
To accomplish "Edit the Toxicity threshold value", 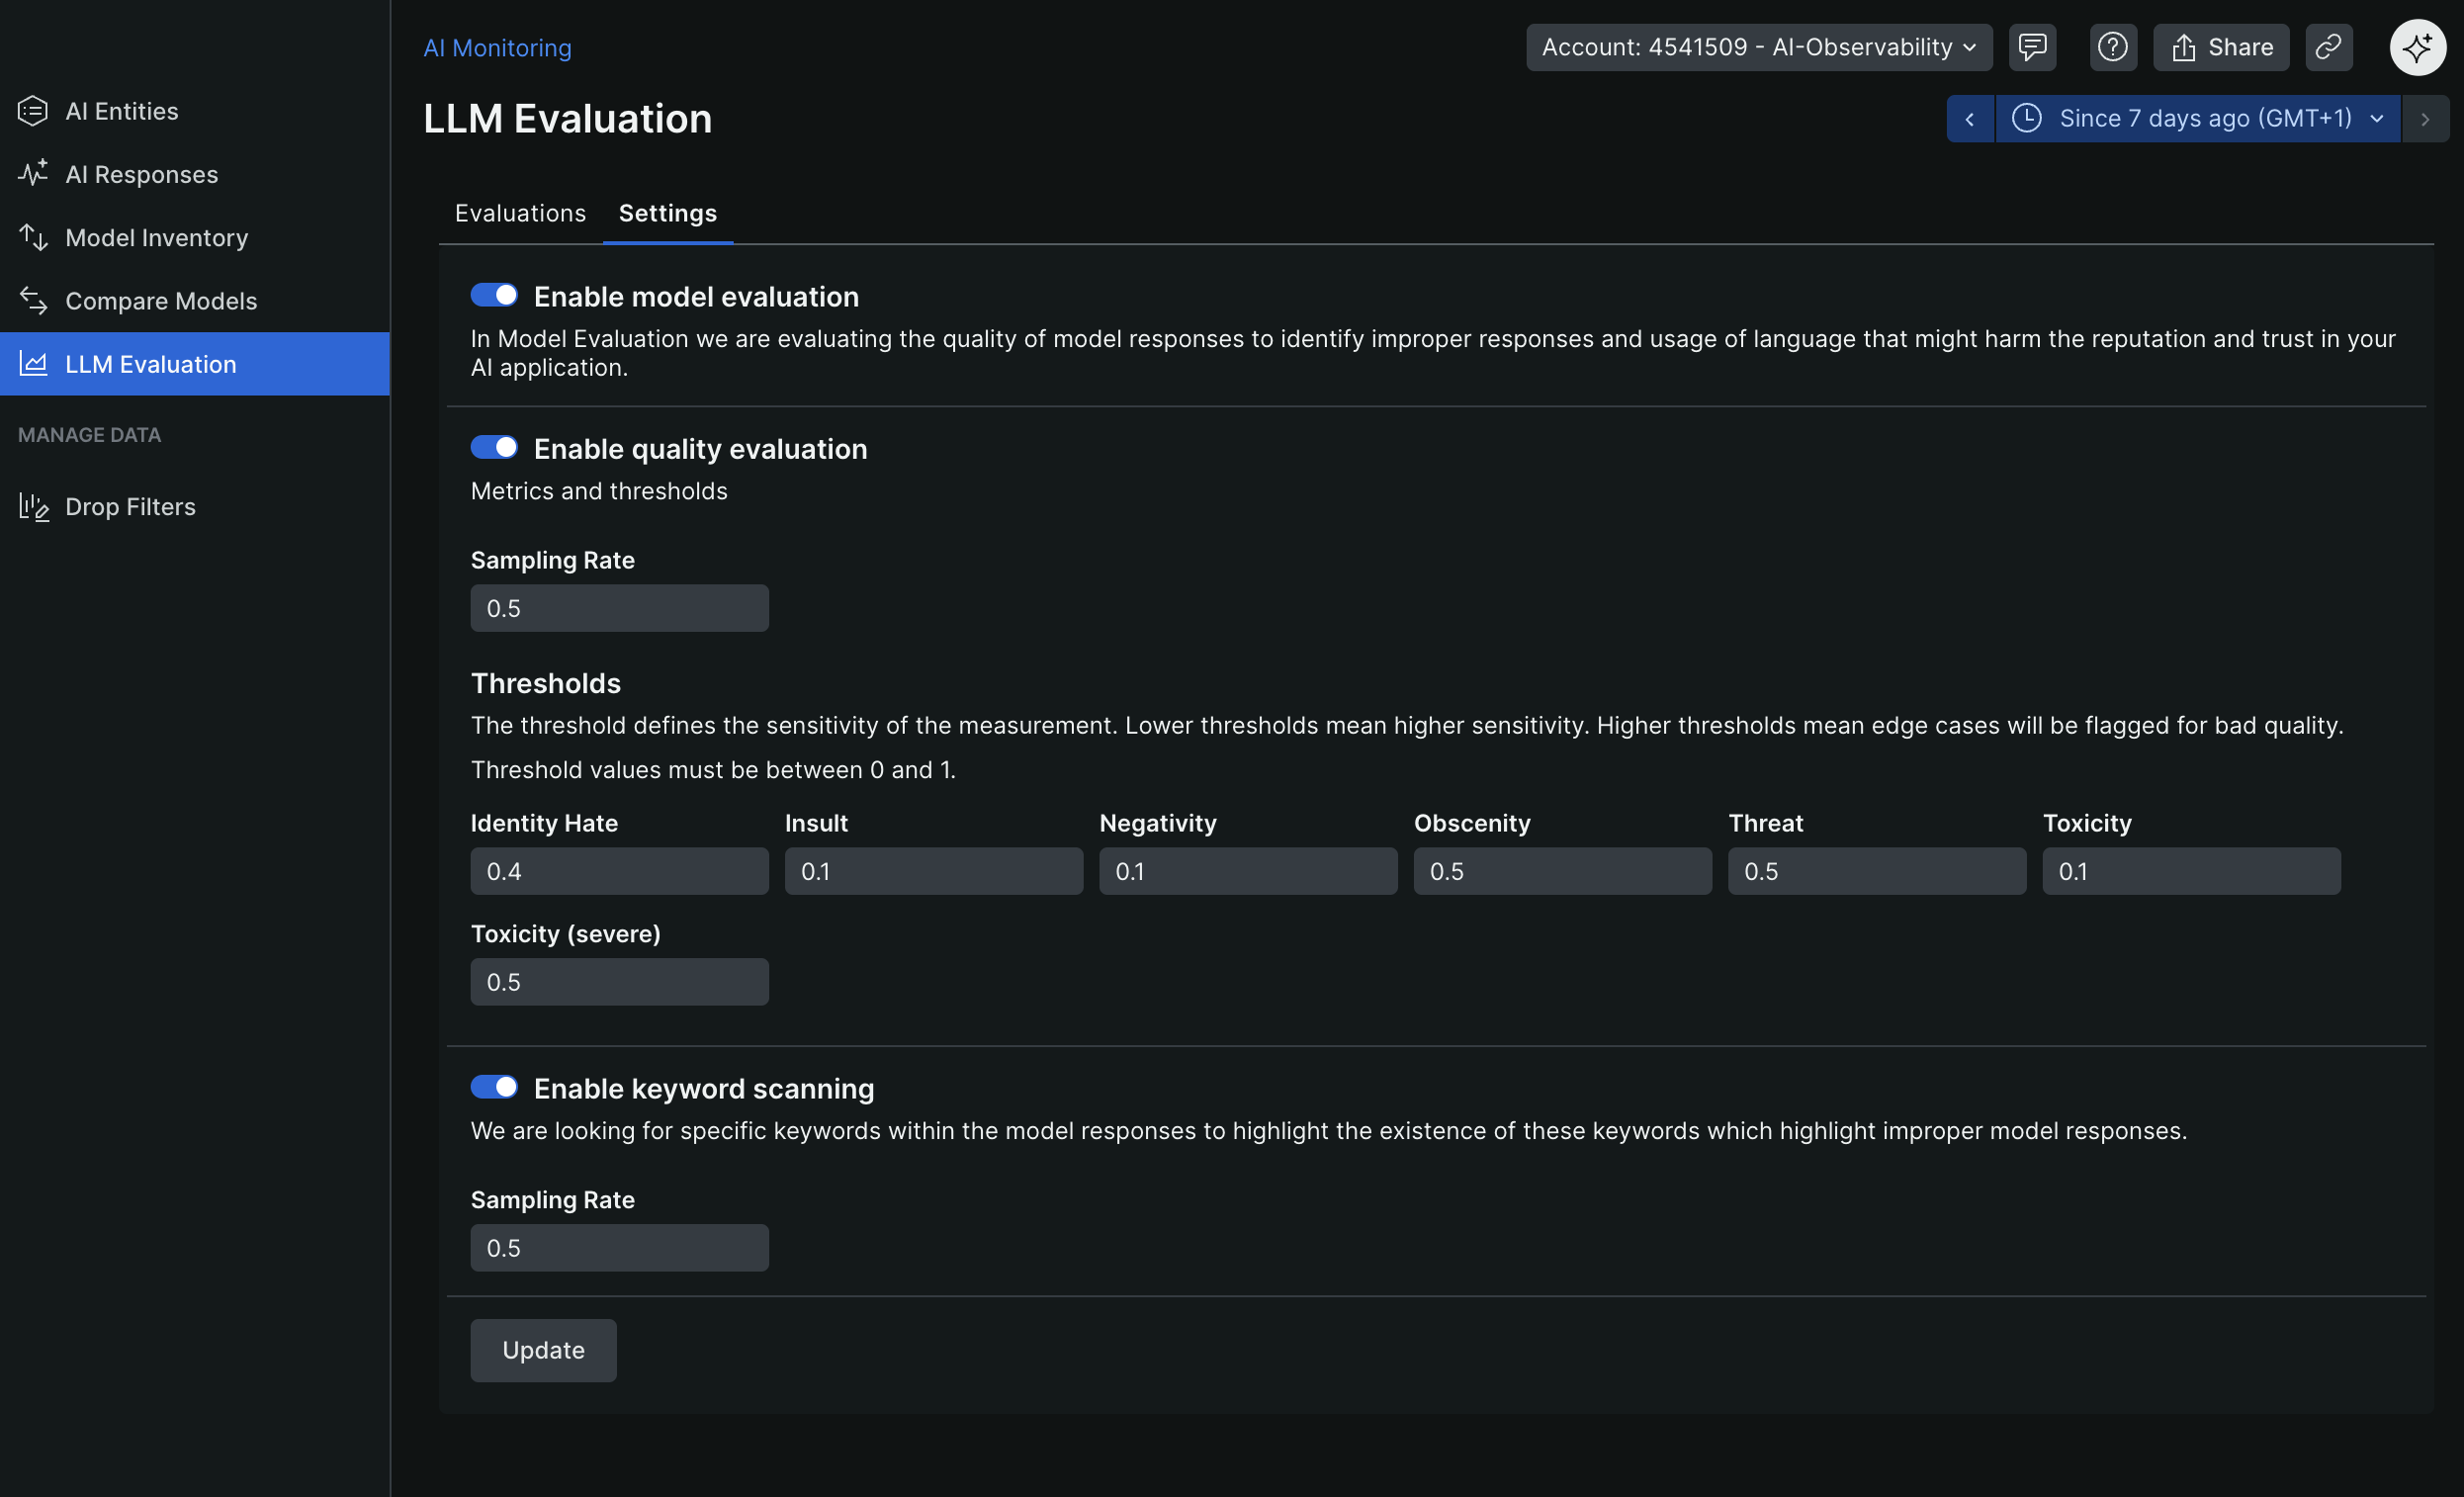I will coord(2189,871).
